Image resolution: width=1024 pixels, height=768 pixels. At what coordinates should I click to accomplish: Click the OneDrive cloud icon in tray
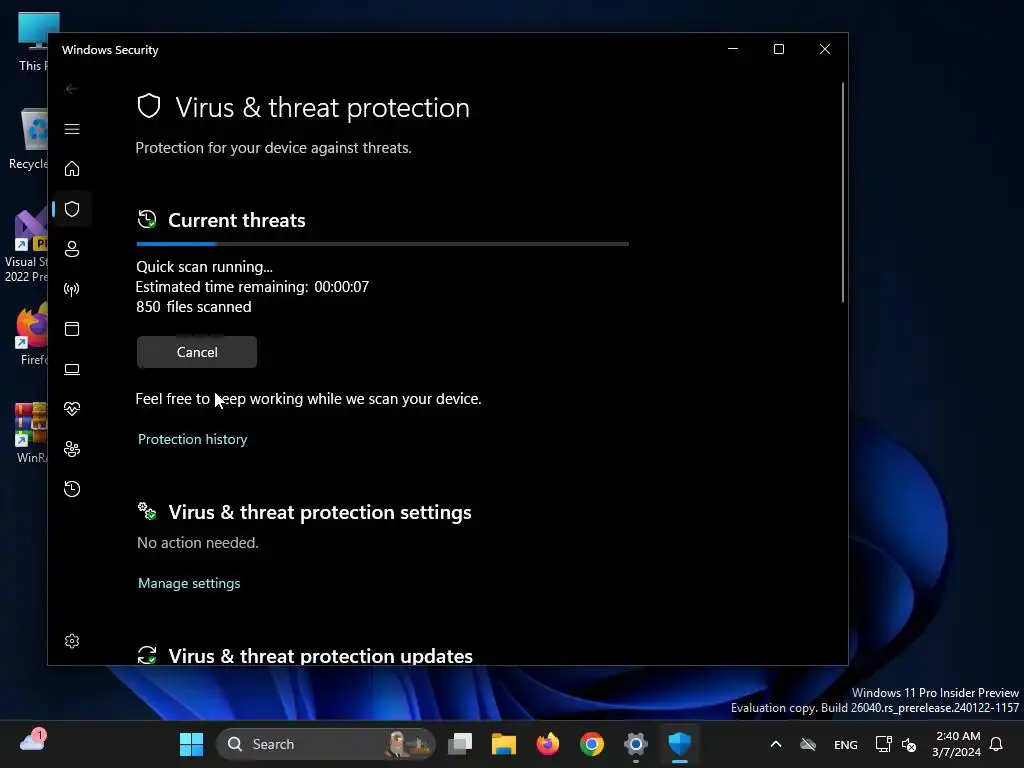pos(808,744)
